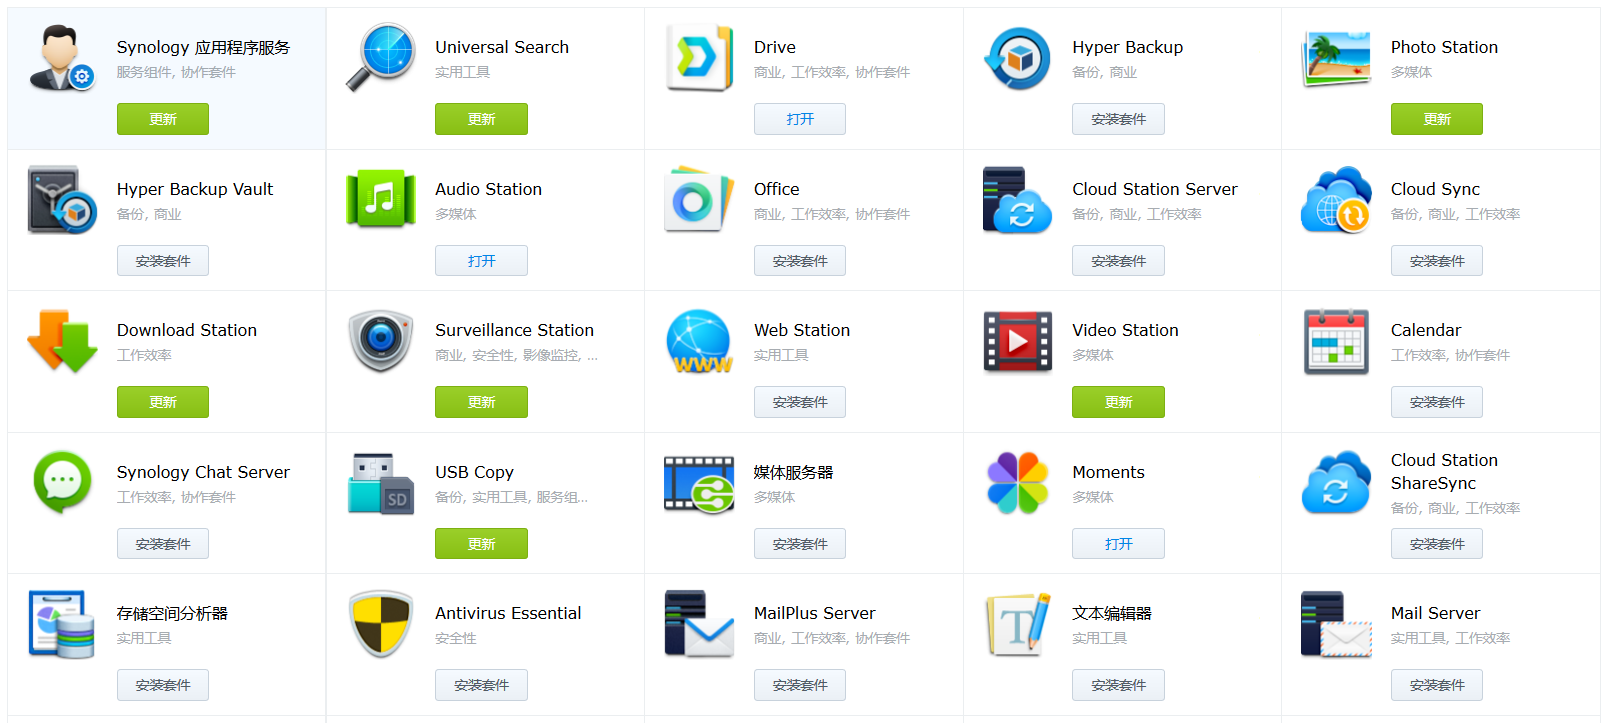Image resolution: width=1607 pixels, height=723 pixels.
Task: Open the Web Station globe icon
Action: tap(699, 341)
